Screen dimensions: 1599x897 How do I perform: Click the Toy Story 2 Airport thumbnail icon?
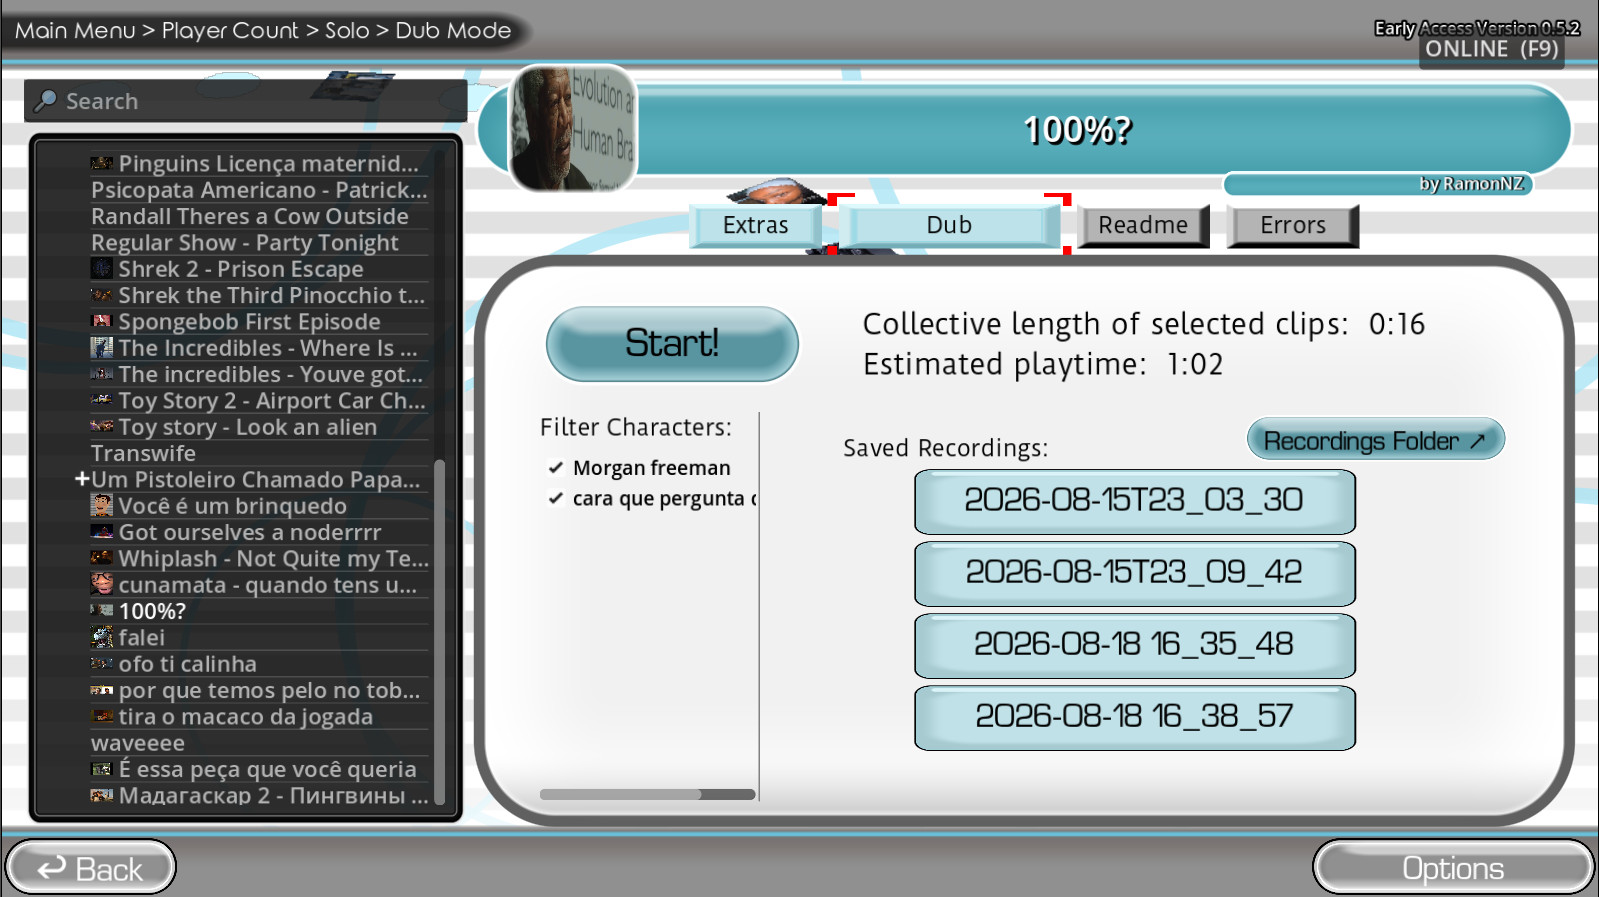pos(101,400)
